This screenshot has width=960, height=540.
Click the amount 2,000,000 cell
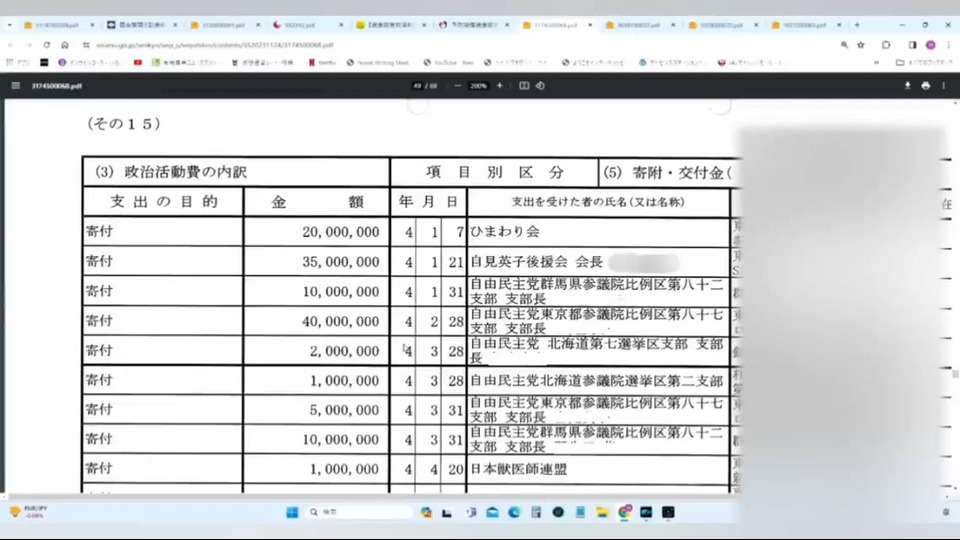point(316,351)
